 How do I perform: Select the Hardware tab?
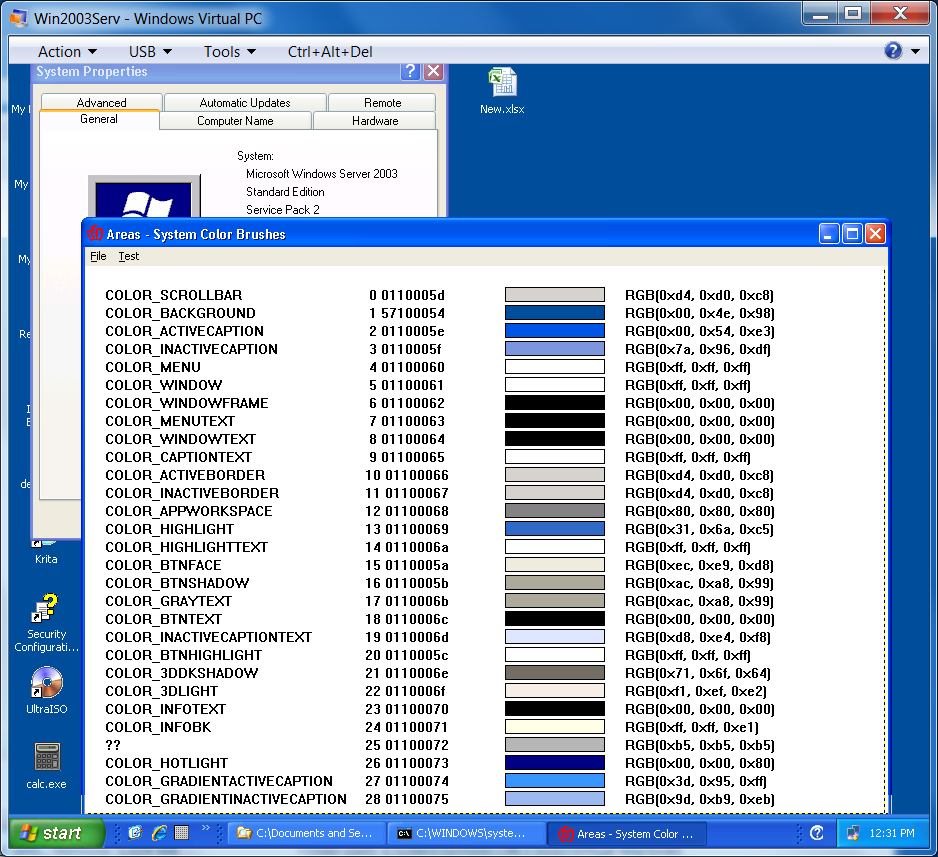point(375,121)
